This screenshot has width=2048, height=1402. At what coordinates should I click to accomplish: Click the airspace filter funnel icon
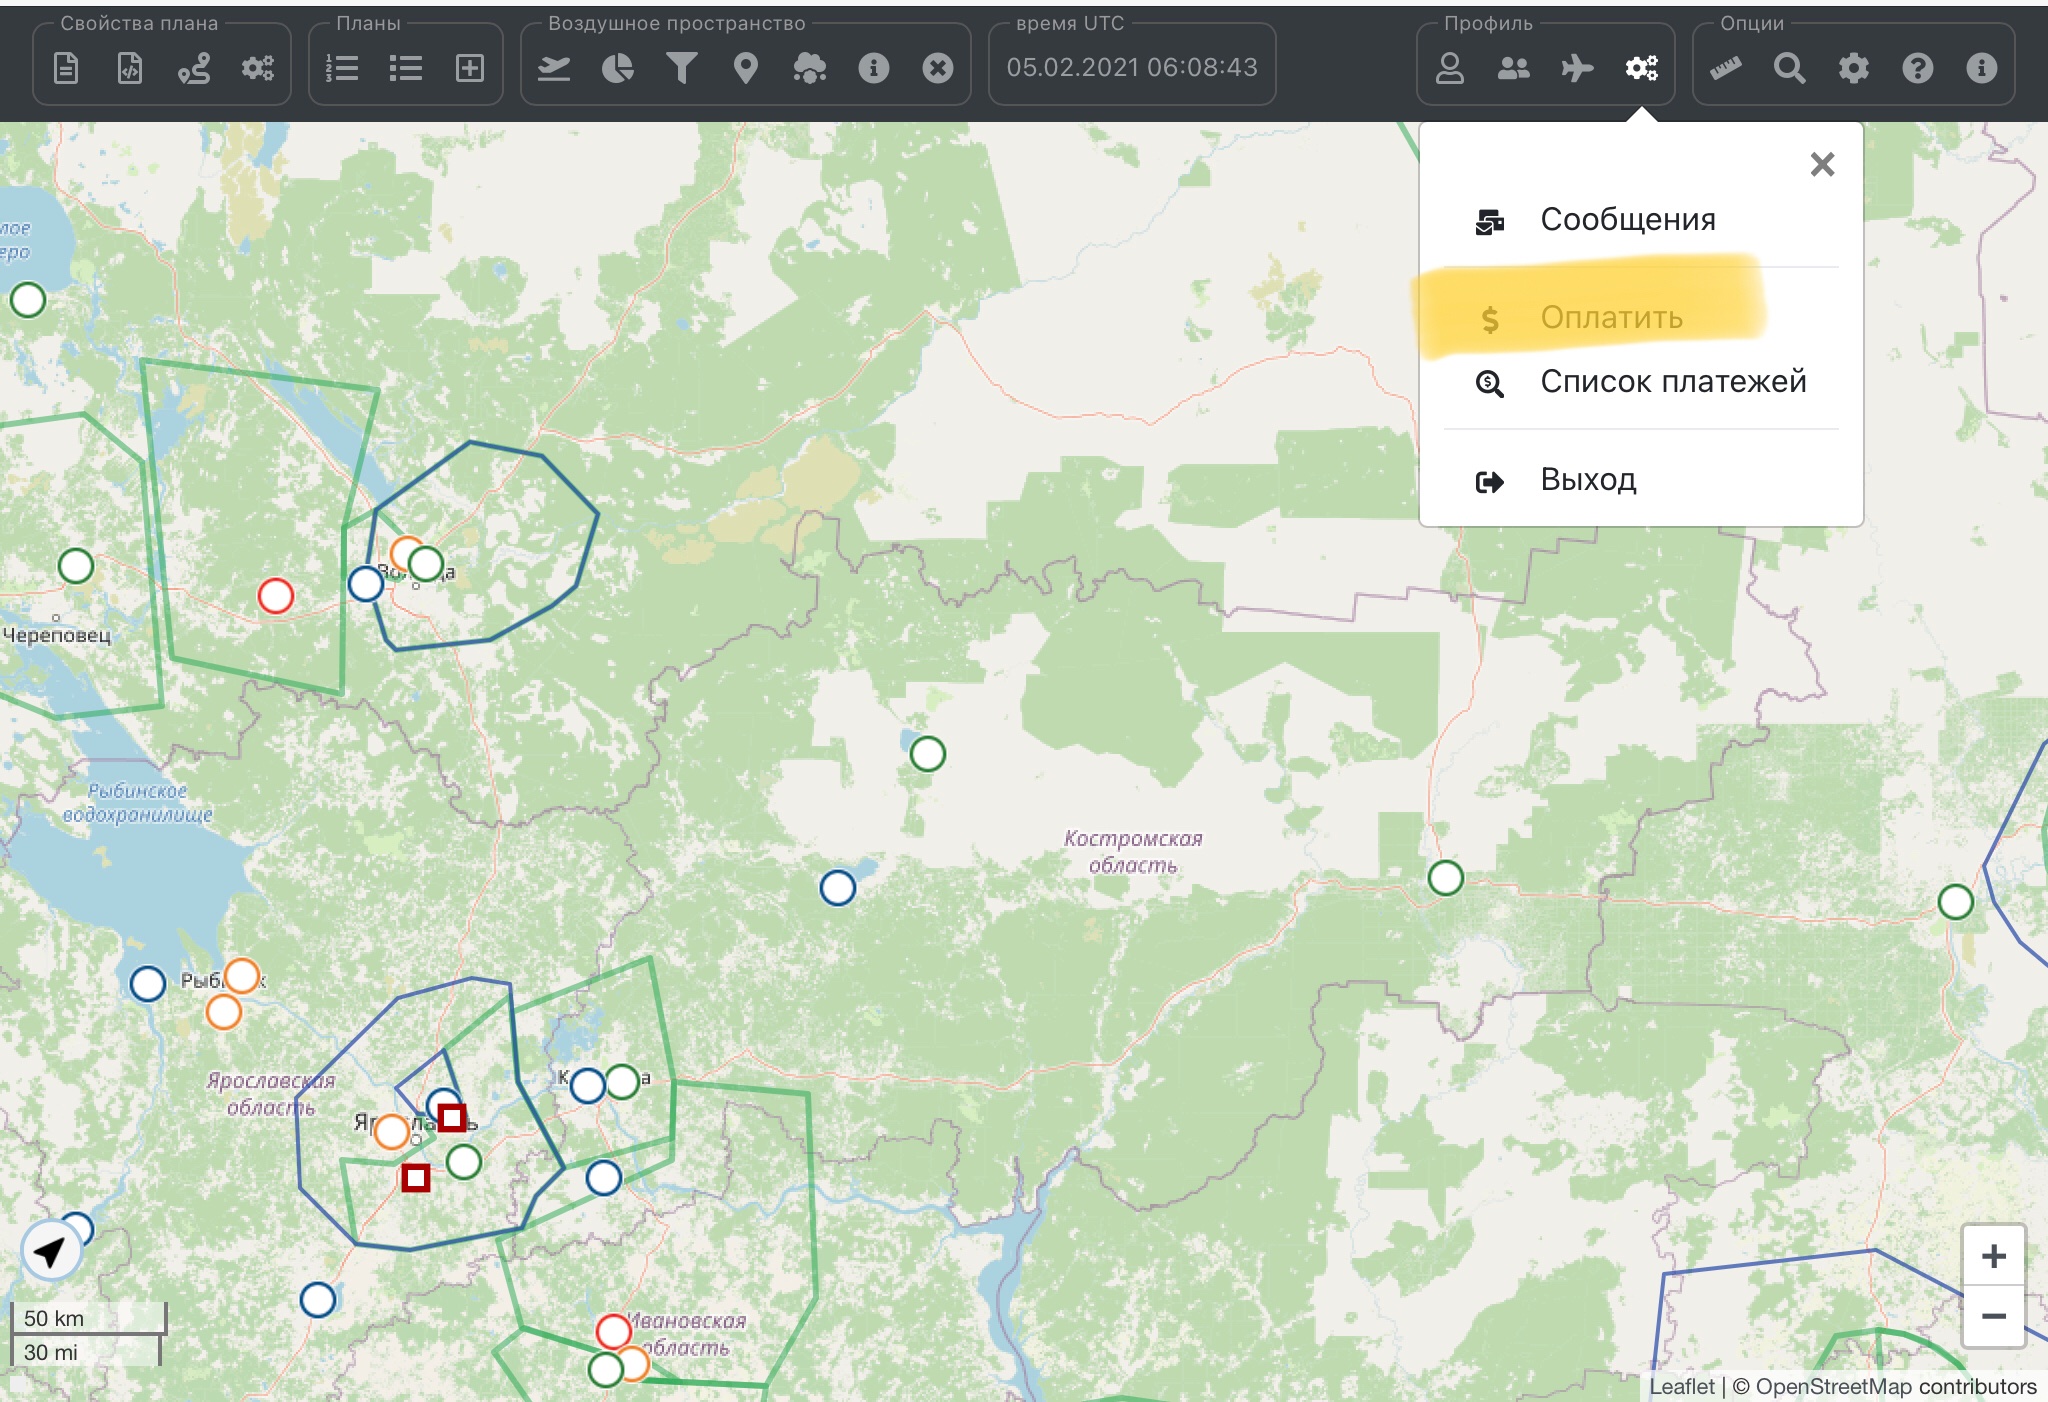(681, 68)
